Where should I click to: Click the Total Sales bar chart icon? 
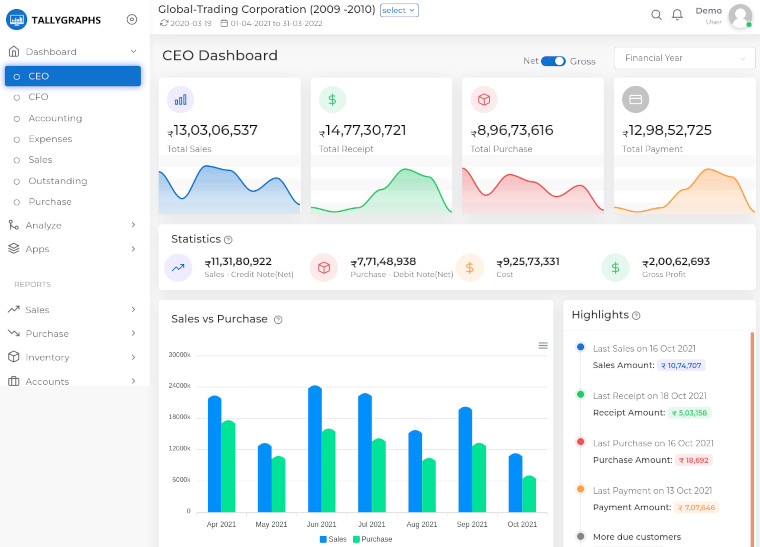[180, 100]
